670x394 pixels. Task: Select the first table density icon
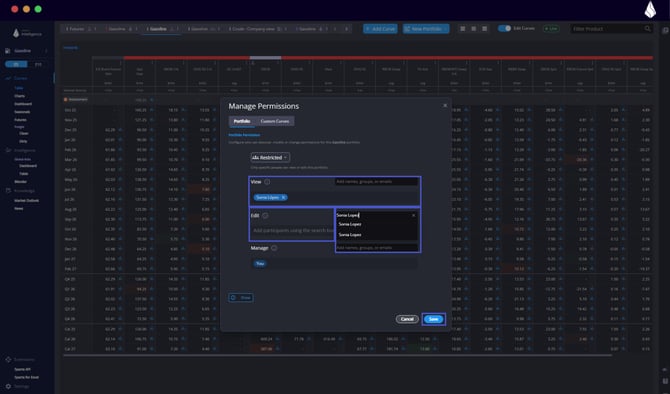[462, 29]
